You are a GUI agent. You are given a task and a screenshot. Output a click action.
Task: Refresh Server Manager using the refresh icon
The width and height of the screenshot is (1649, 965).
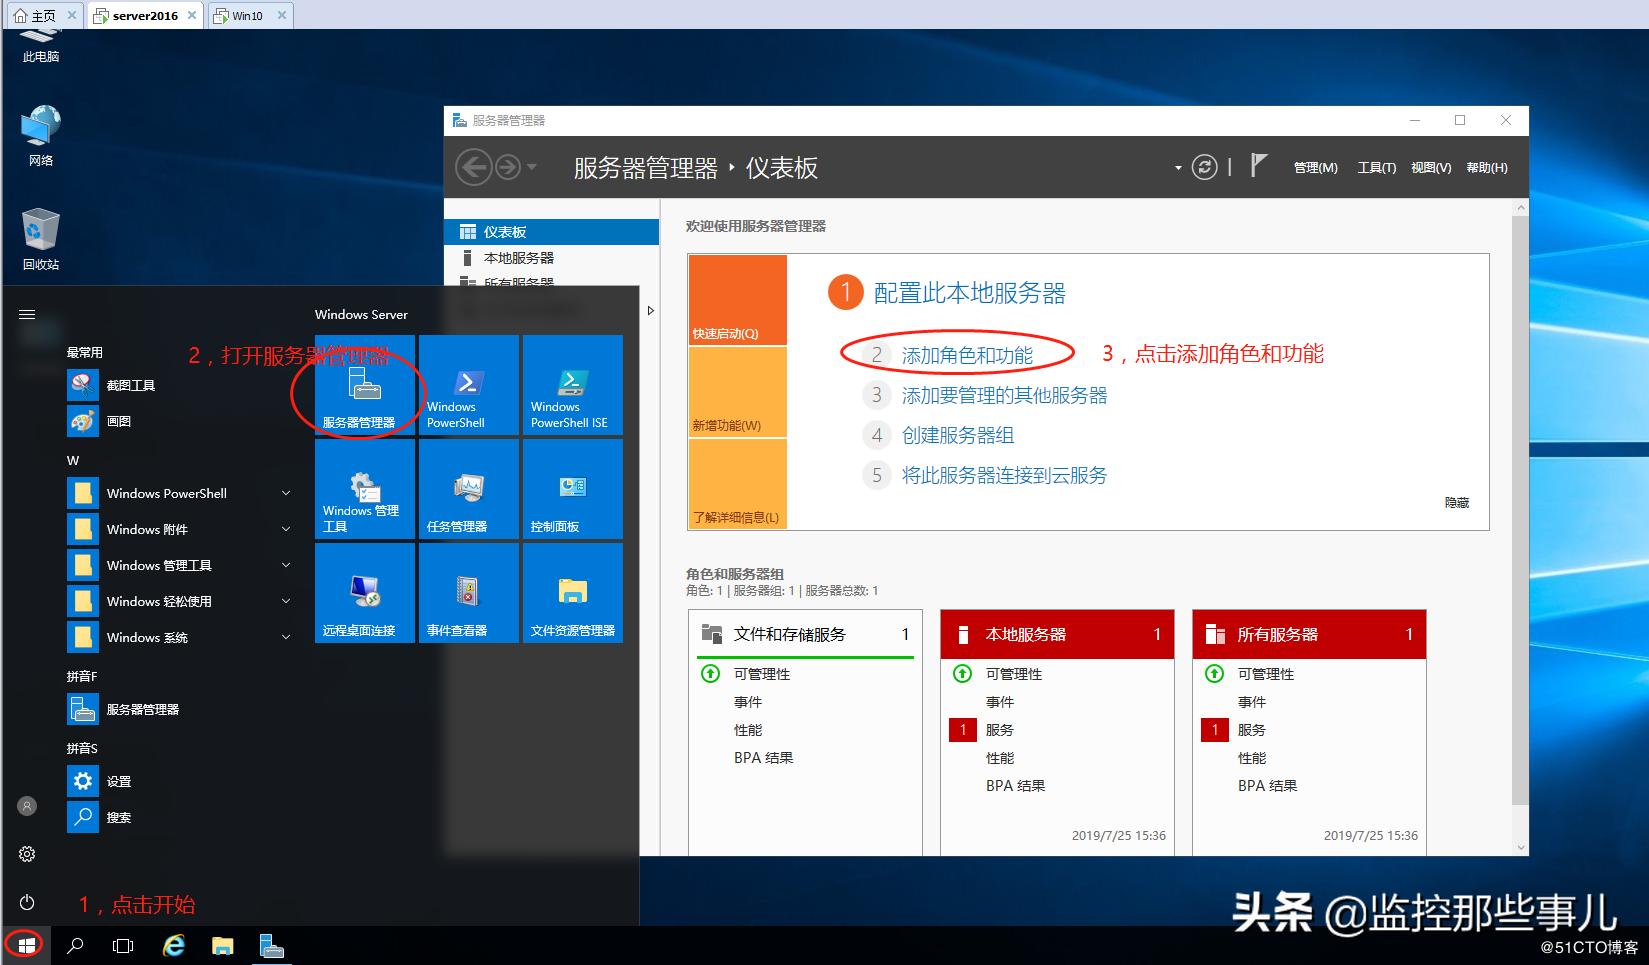(1205, 167)
